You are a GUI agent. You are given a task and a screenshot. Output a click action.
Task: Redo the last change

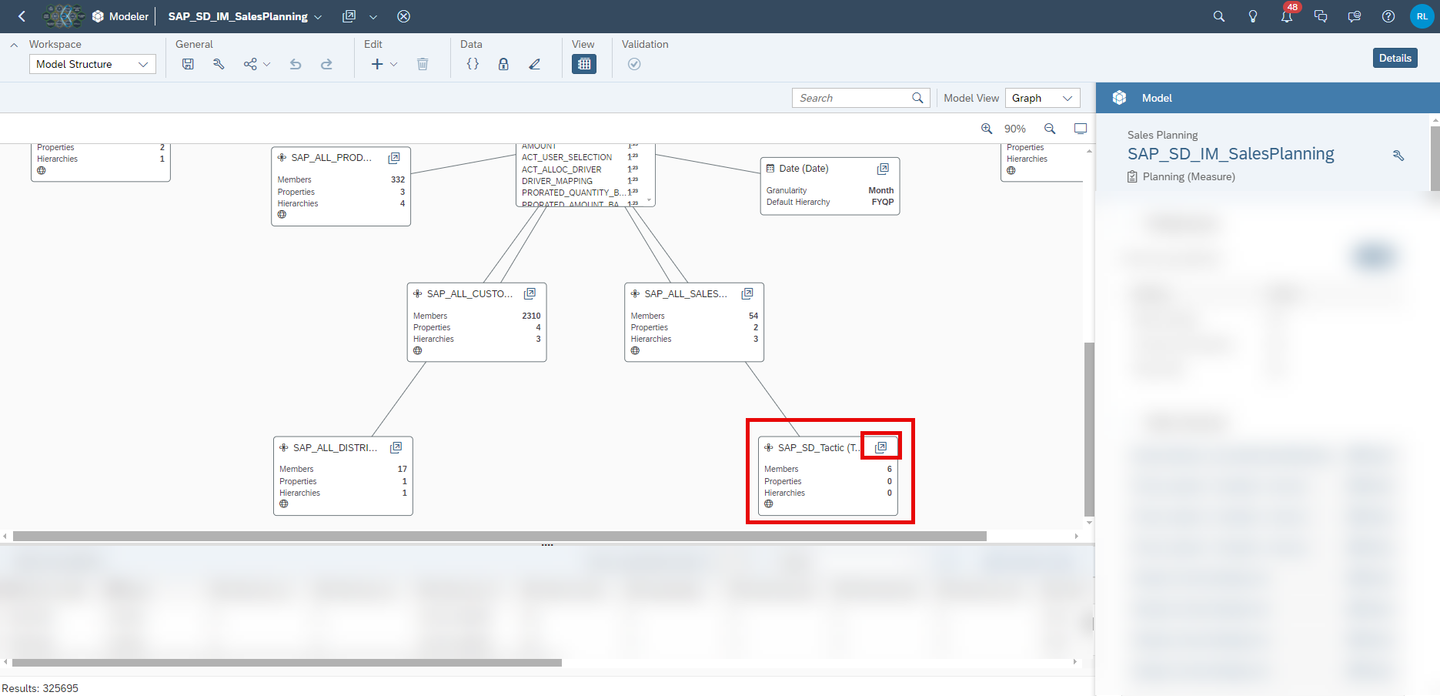click(x=326, y=64)
